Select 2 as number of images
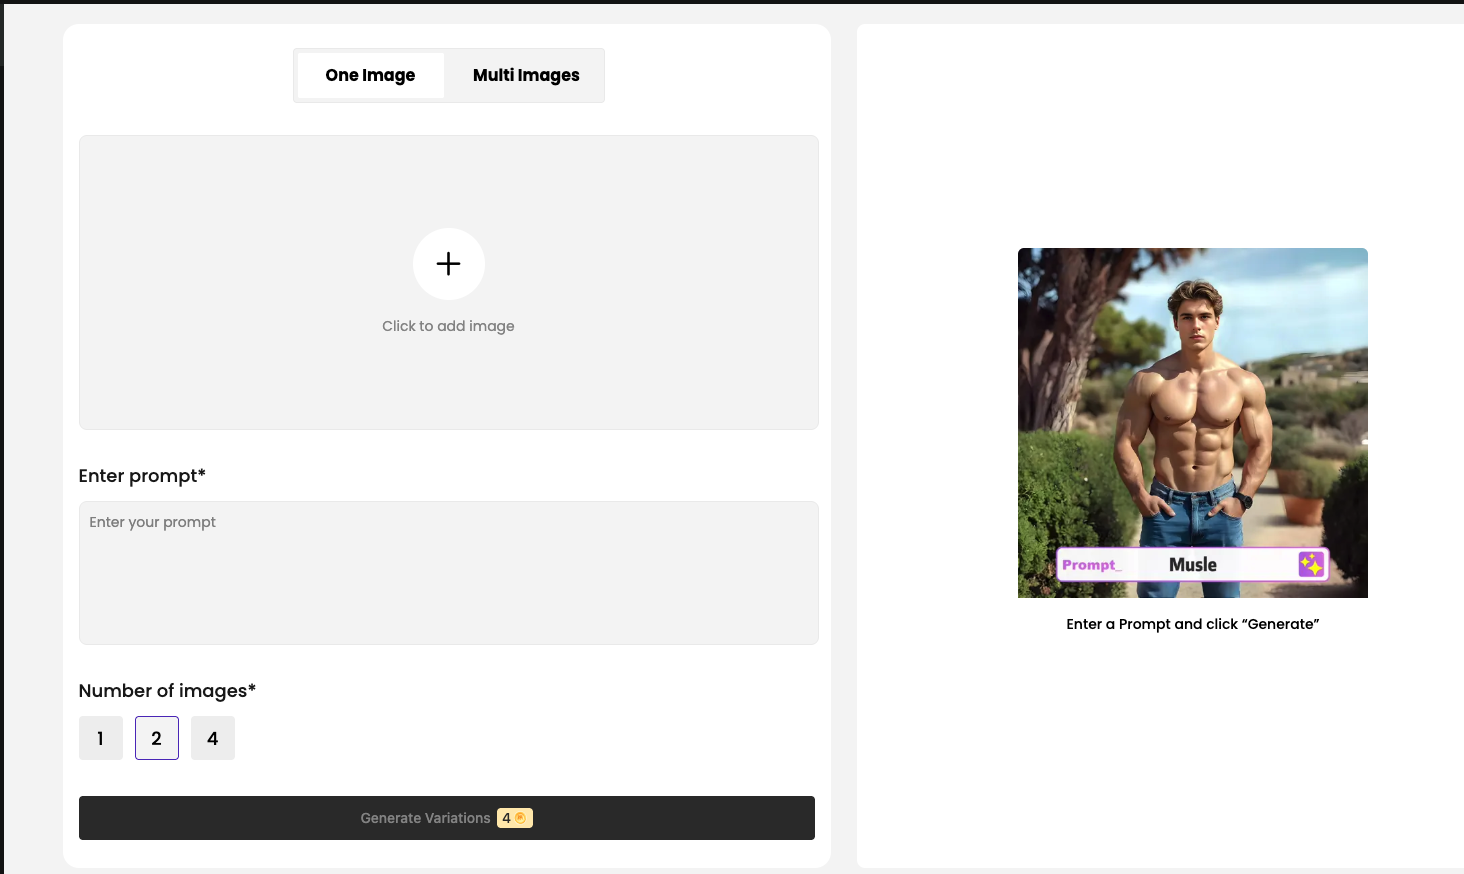 point(157,738)
